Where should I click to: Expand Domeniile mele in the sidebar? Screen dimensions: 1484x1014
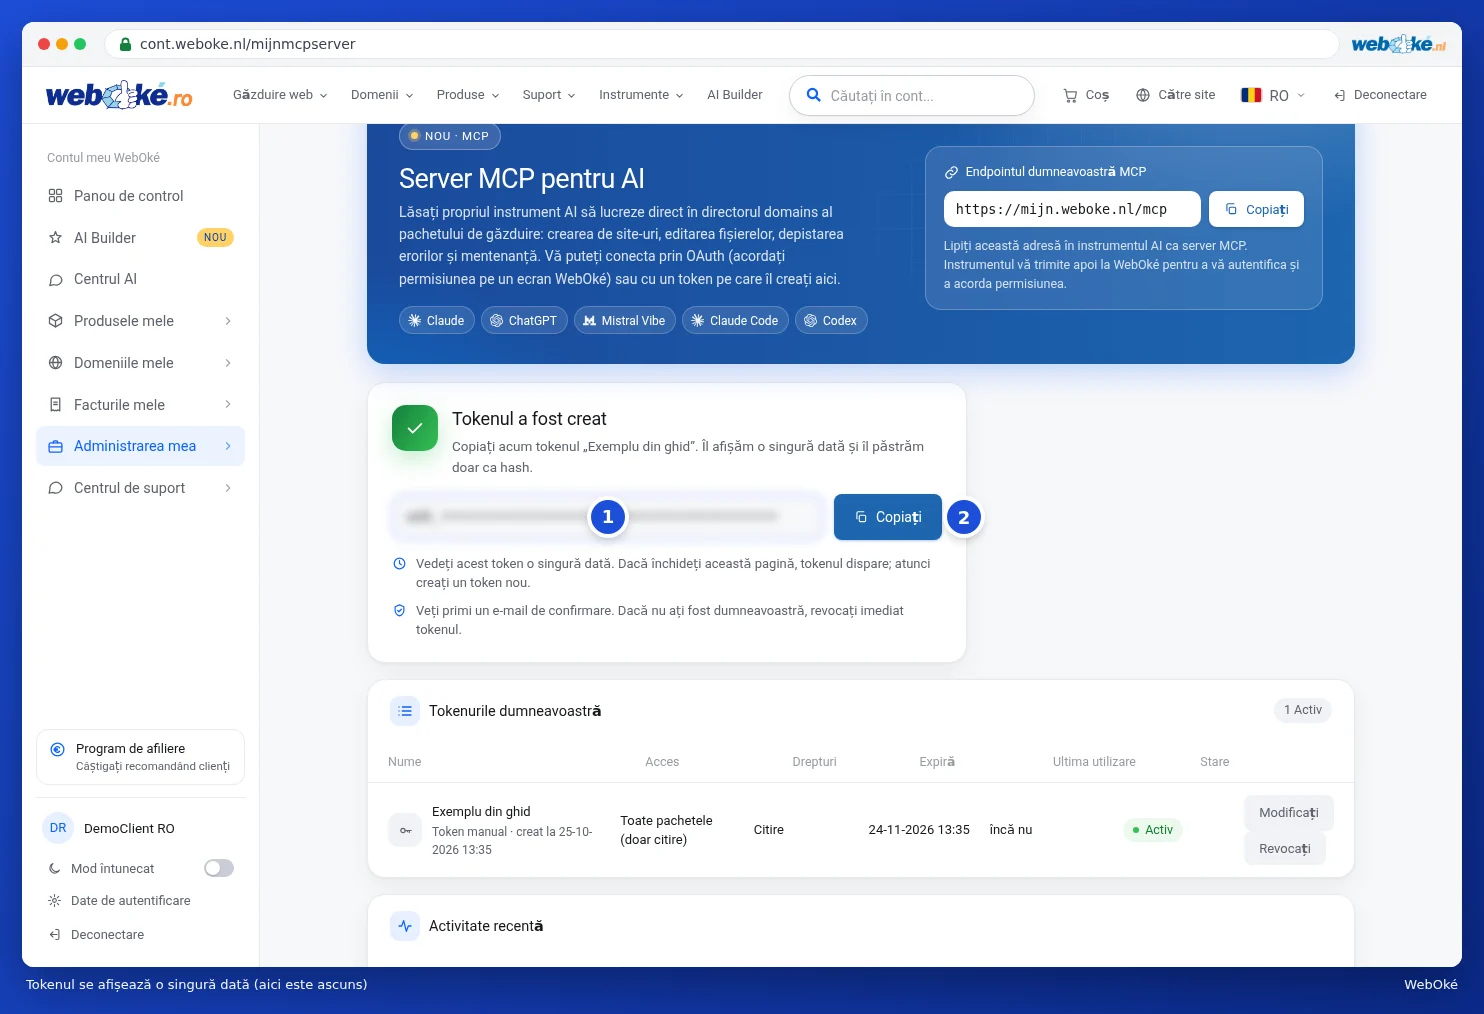[x=140, y=363]
